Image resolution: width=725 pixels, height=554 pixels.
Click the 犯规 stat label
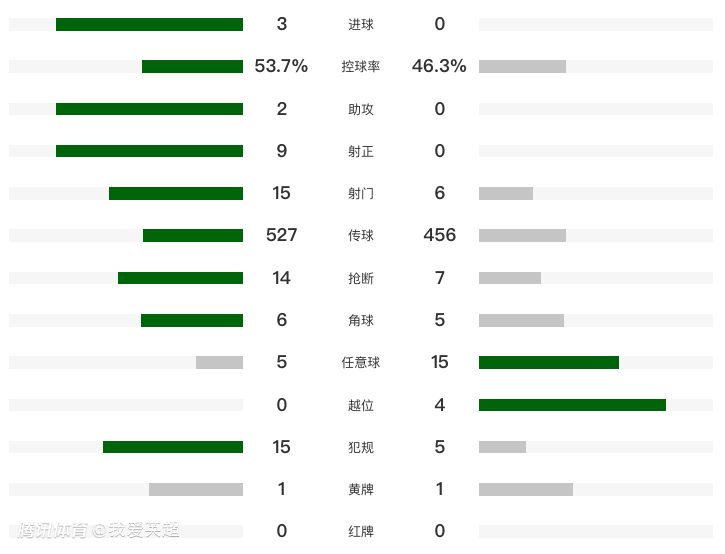coord(361,447)
